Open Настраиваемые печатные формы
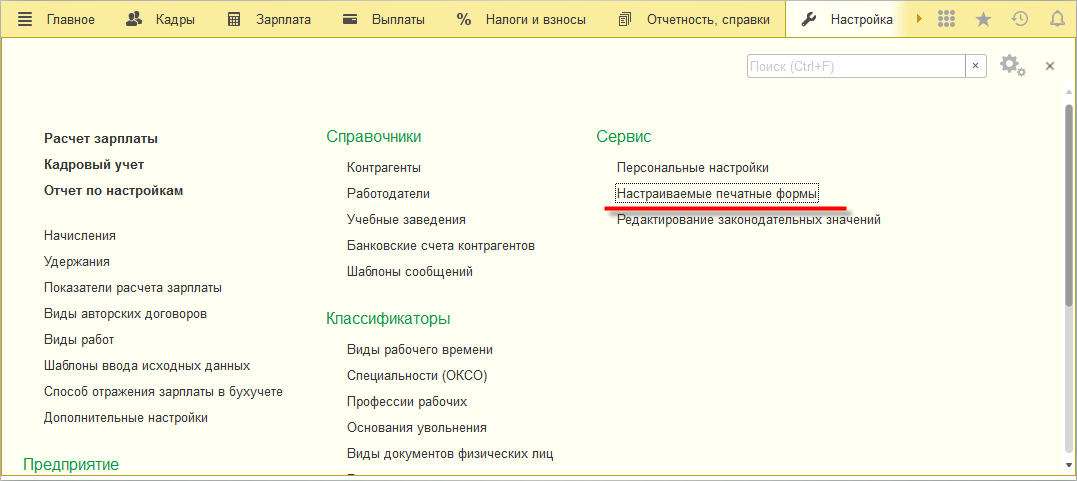This screenshot has width=1077, height=481. [718, 194]
